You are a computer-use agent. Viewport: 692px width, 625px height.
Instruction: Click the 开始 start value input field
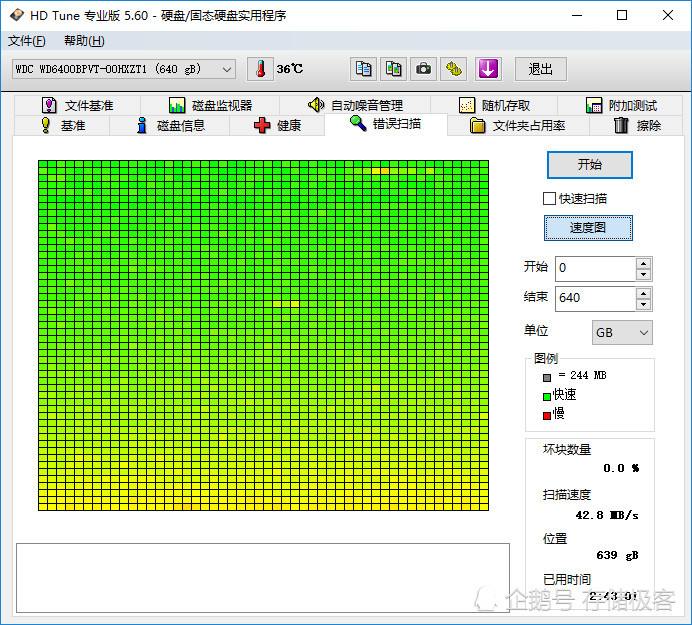[x=595, y=268]
